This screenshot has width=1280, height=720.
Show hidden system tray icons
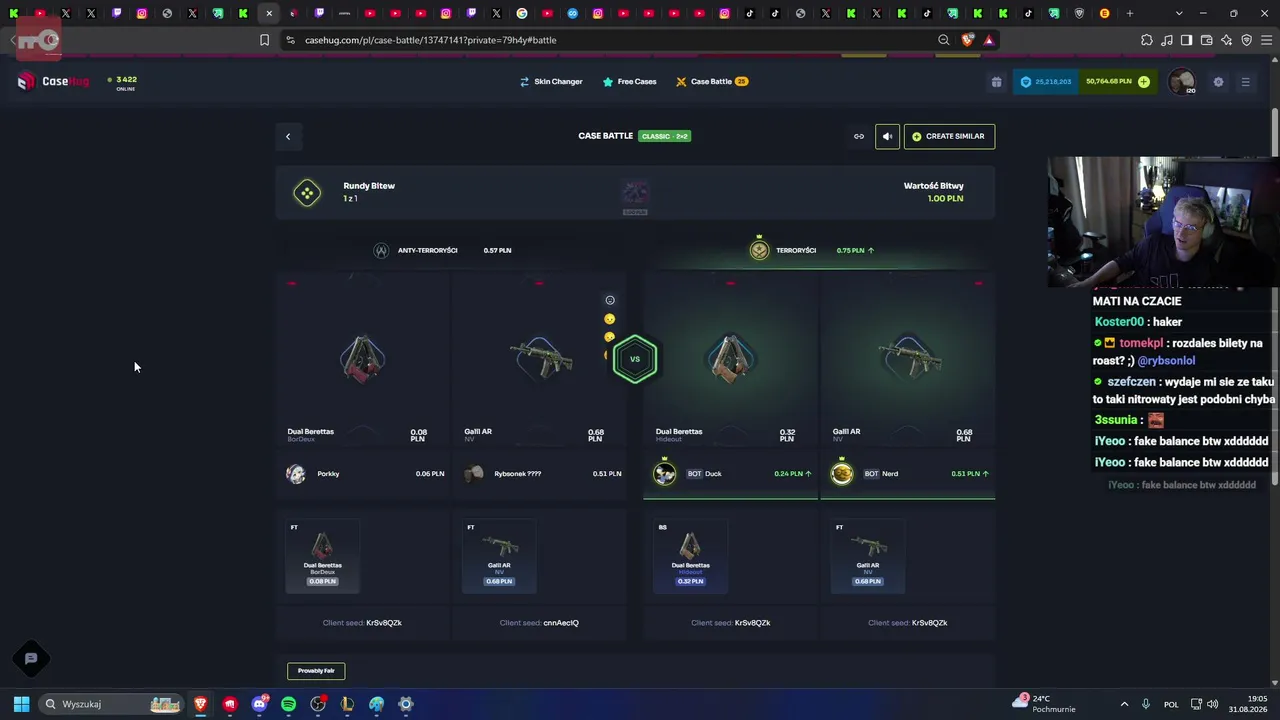1124,704
